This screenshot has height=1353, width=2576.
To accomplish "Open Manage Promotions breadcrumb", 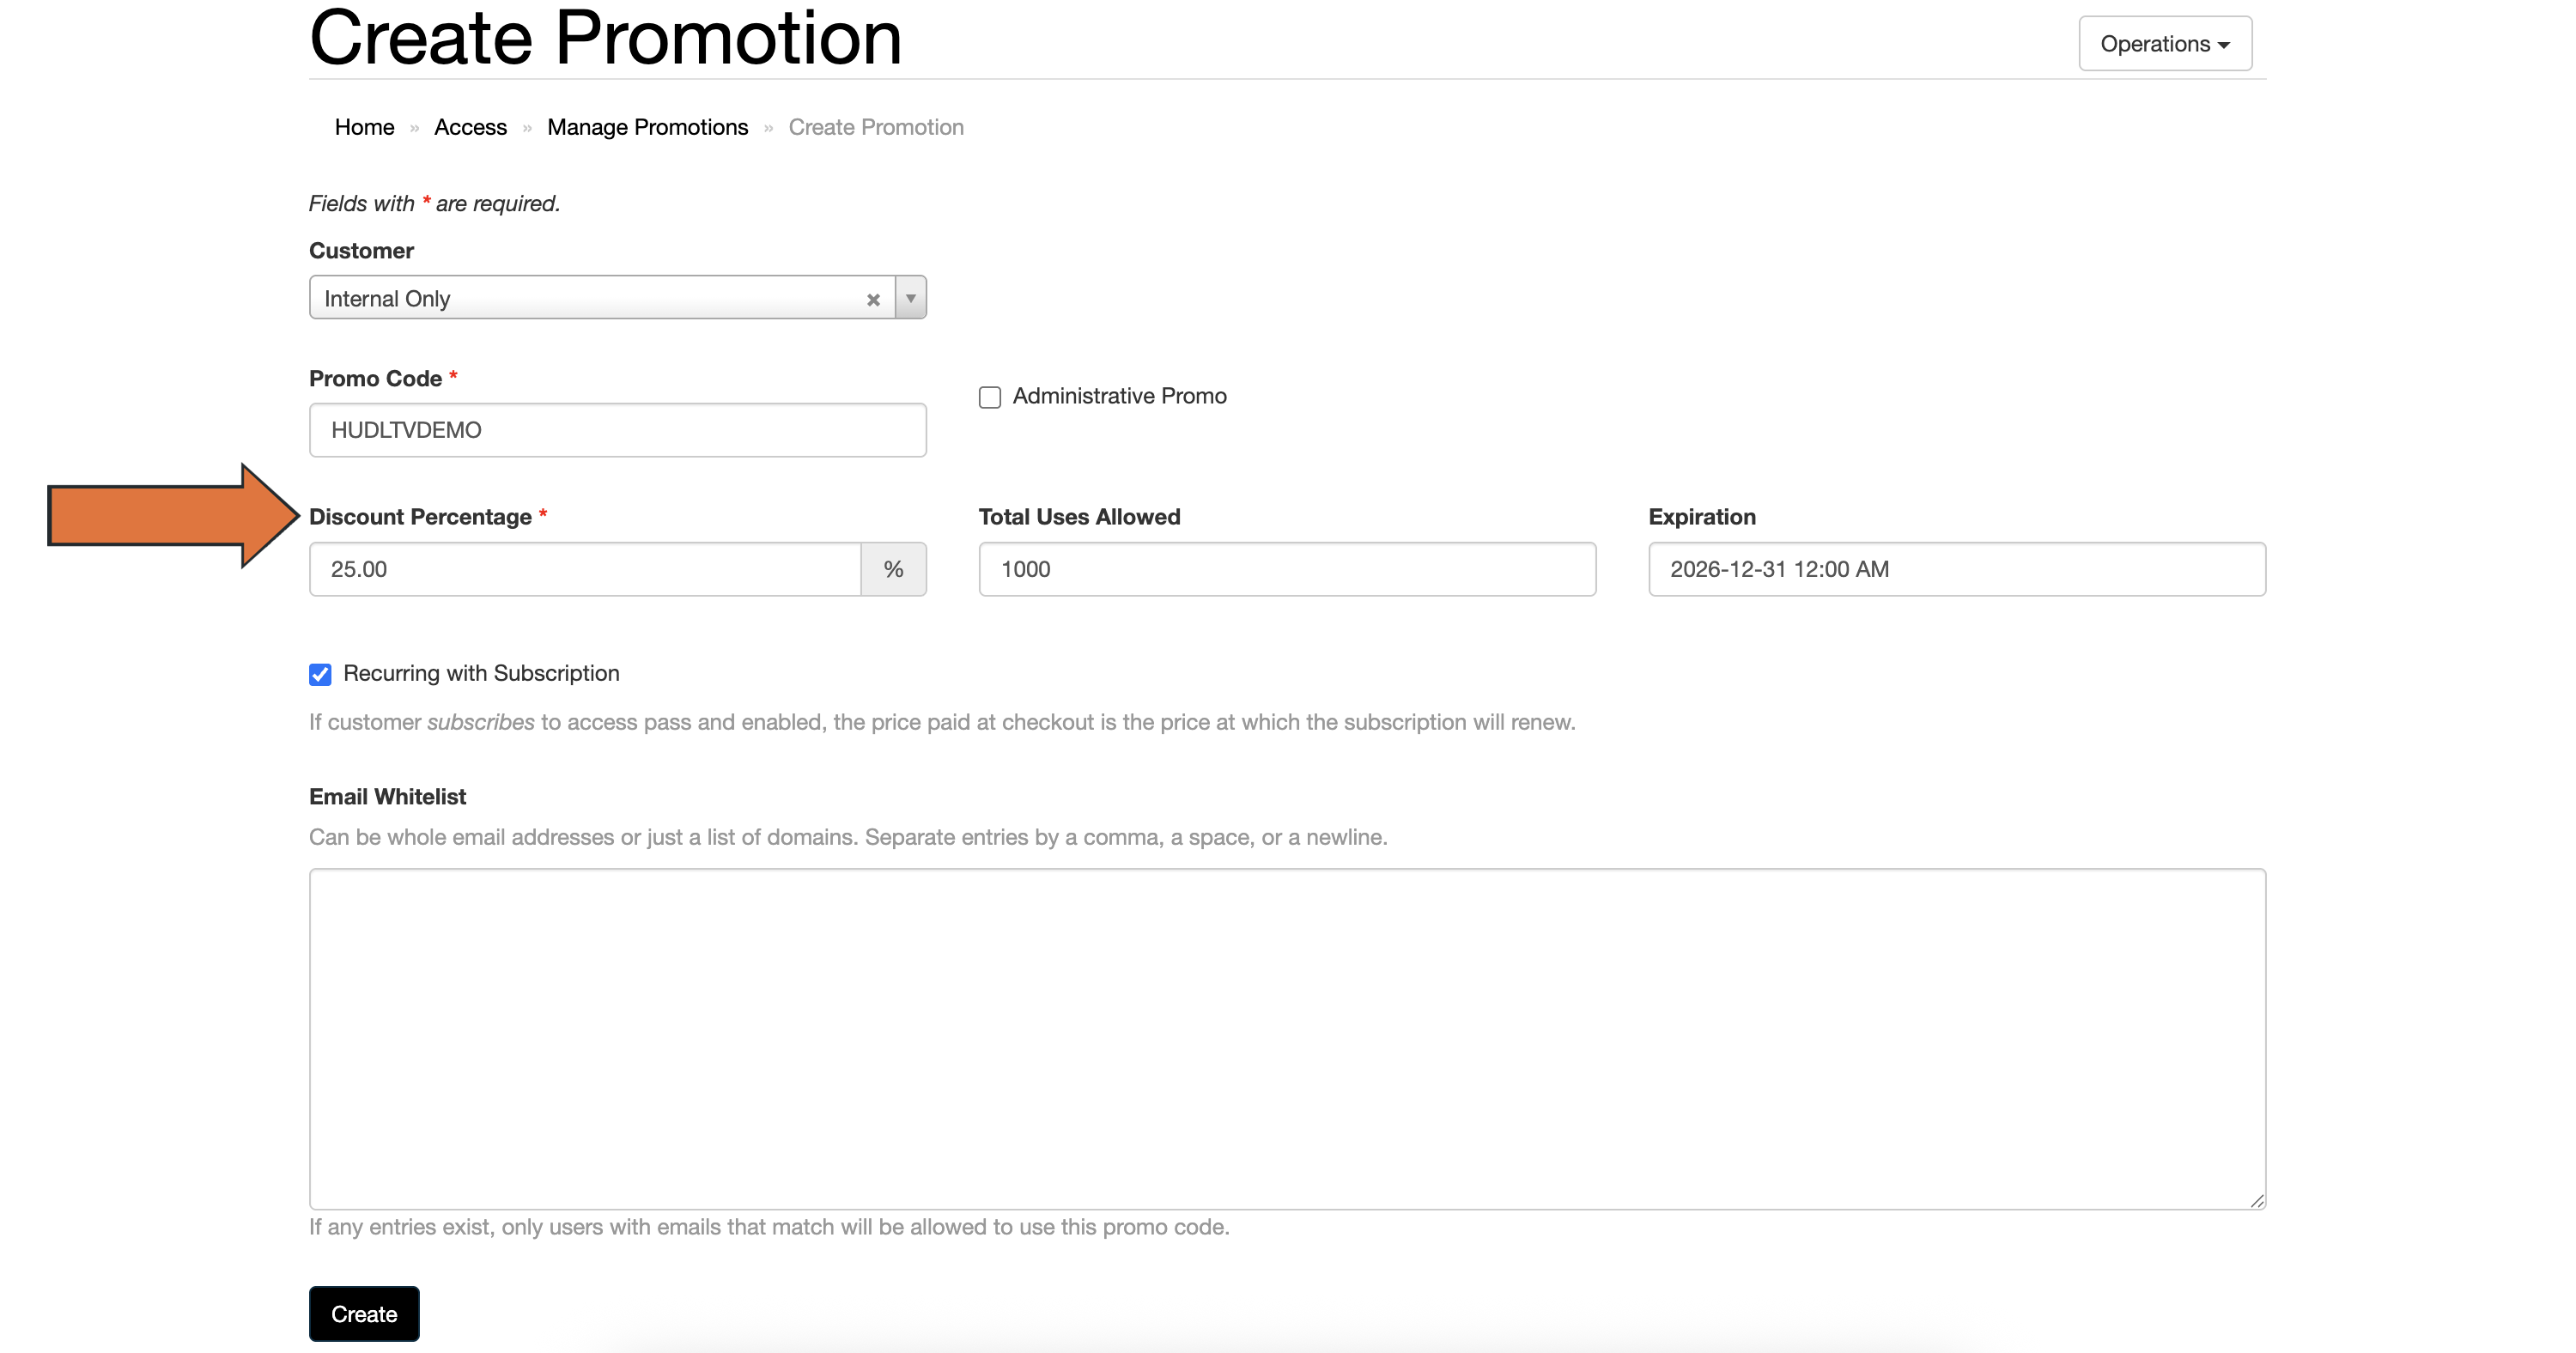I will pyautogui.click(x=647, y=127).
